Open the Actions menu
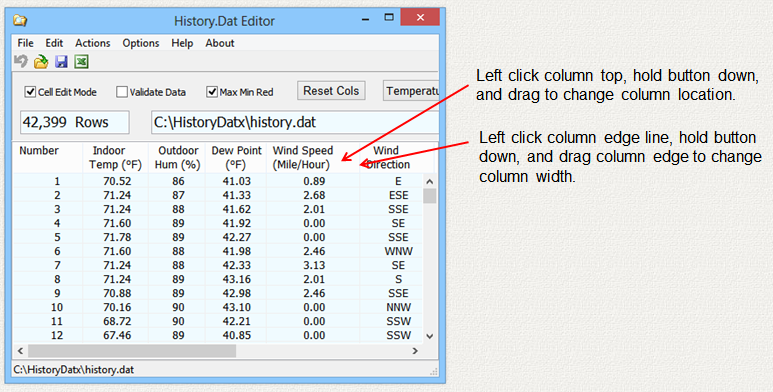The image size is (773, 392). (x=93, y=43)
